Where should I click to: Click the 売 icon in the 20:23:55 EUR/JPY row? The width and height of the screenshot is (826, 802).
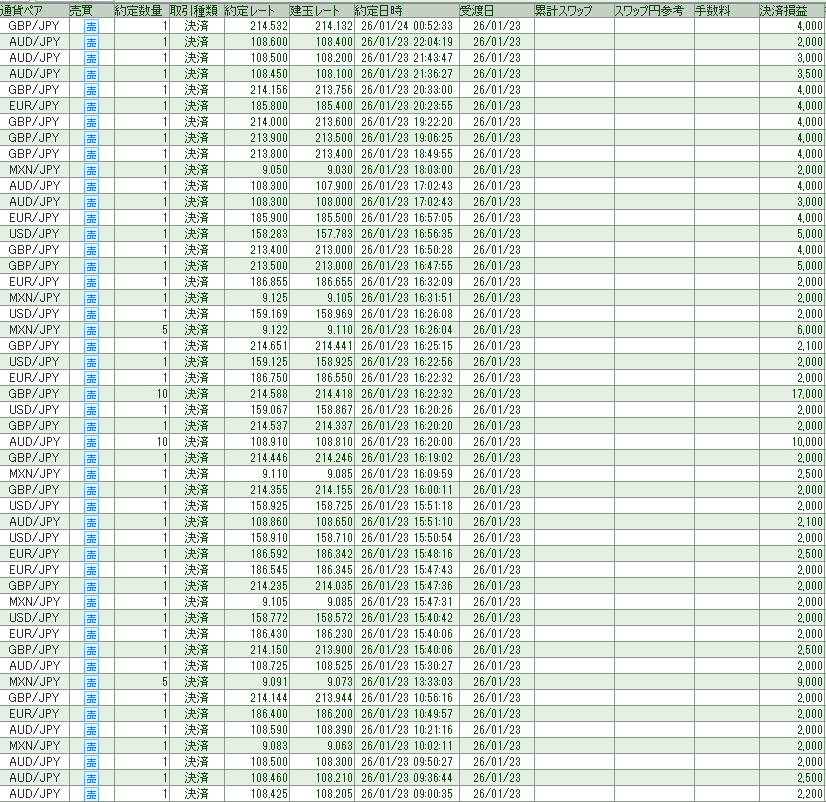coord(91,106)
